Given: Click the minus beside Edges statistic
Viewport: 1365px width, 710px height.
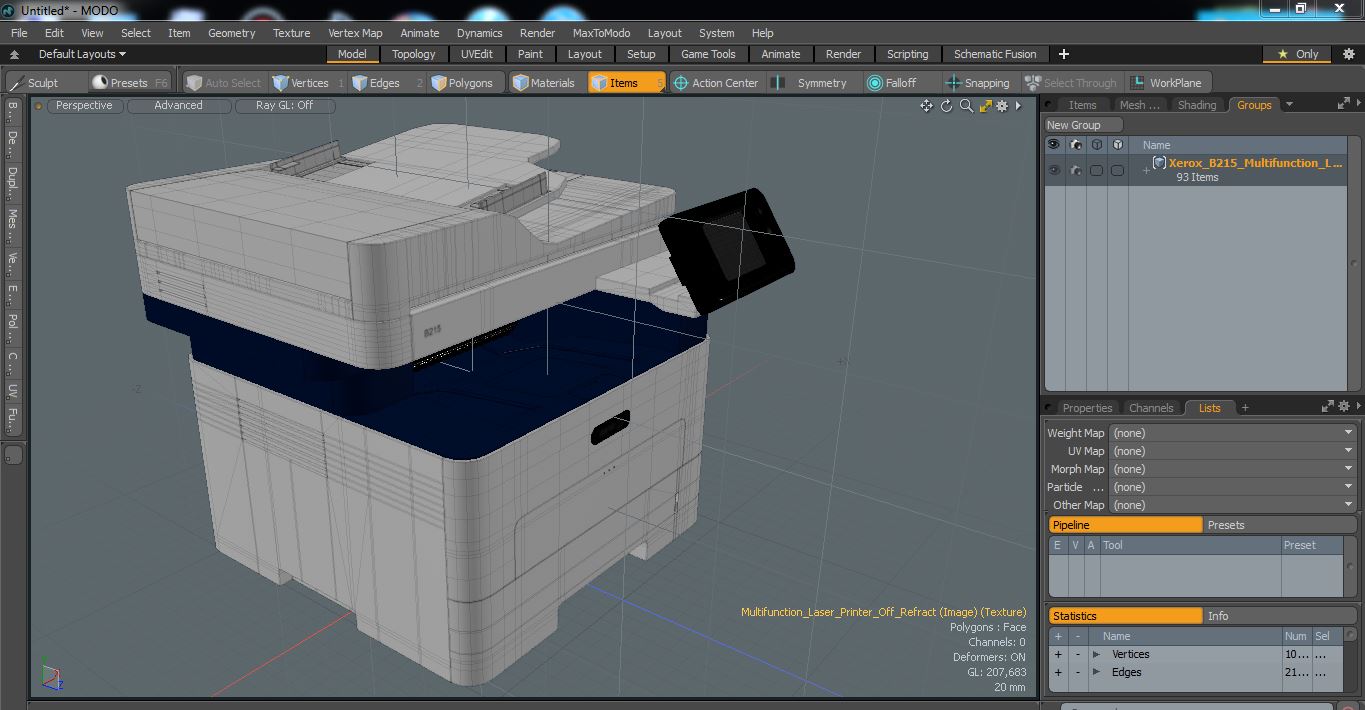Looking at the screenshot, I should (x=1078, y=672).
